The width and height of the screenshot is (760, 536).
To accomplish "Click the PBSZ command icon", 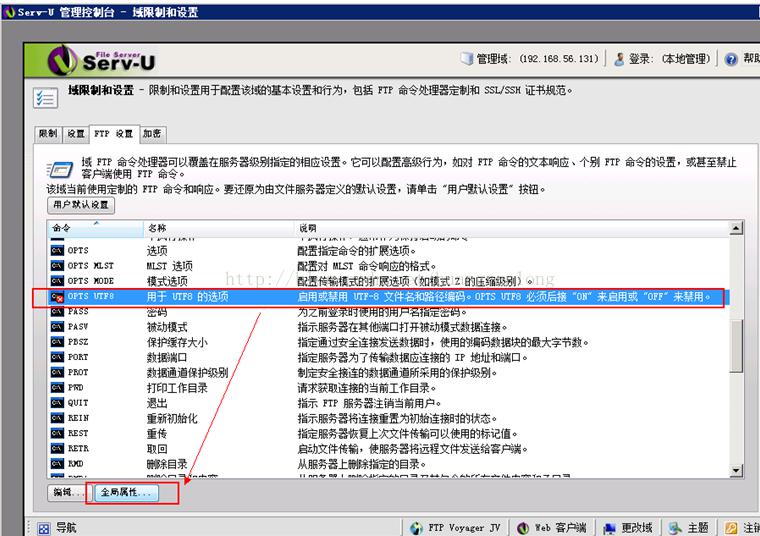I will click(57, 342).
